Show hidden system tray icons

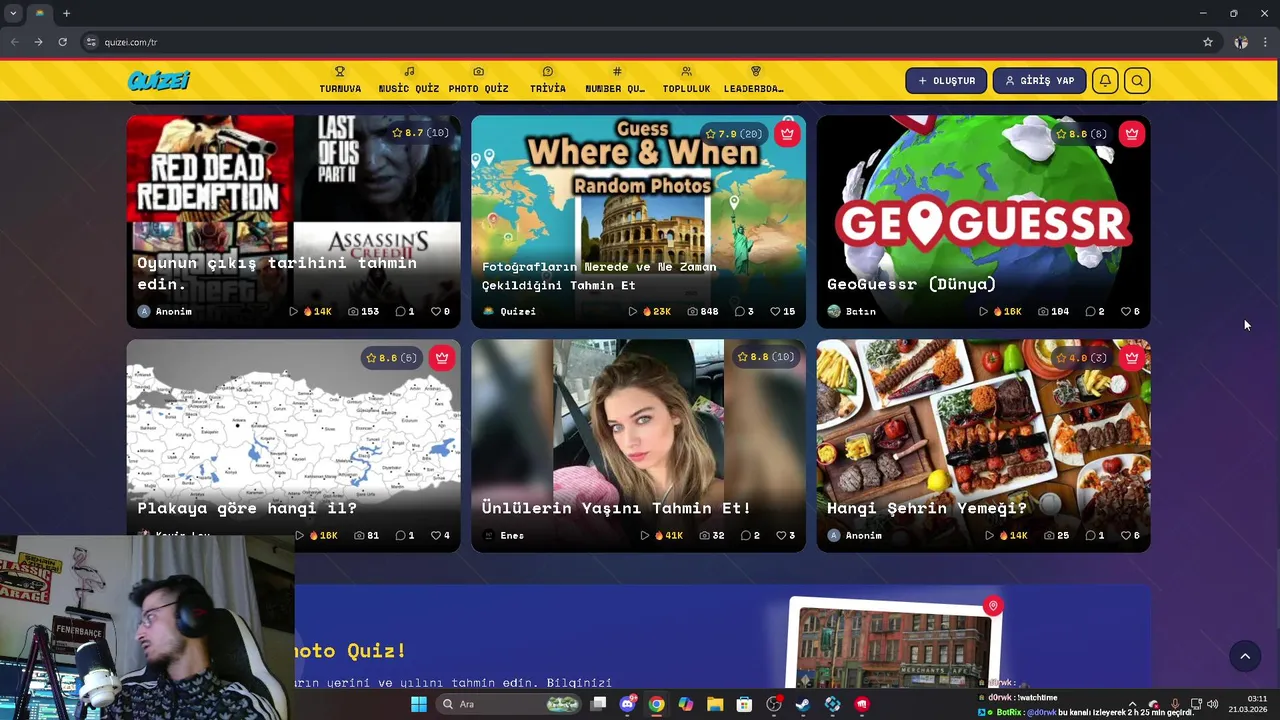coord(1132,704)
